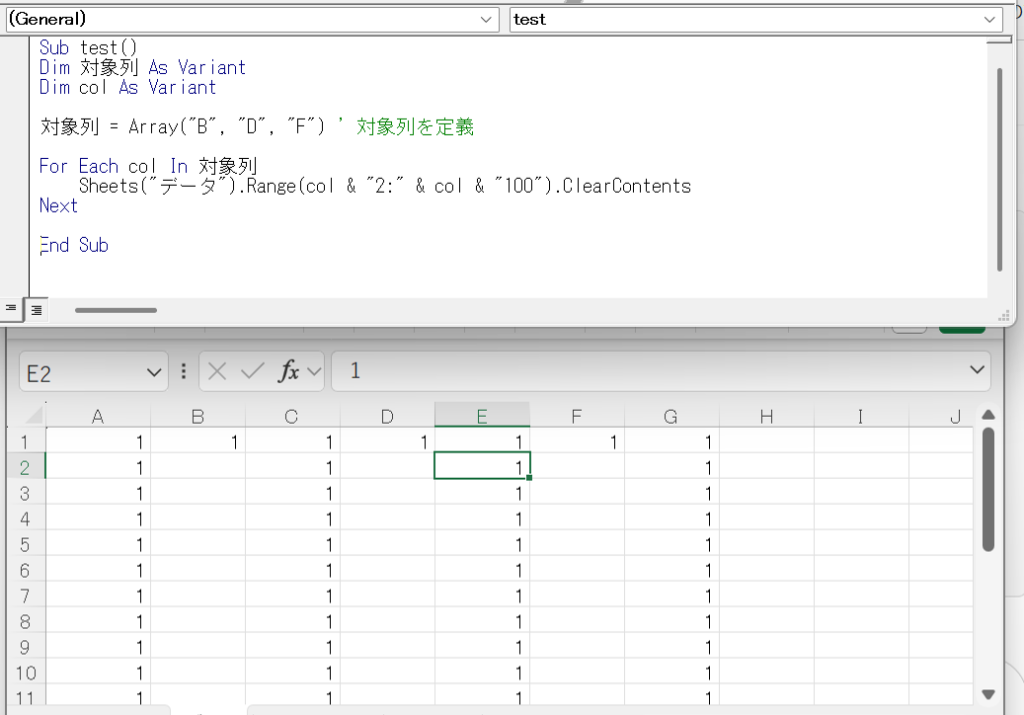Select column B header
The height and width of the screenshot is (715, 1024).
[x=198, y=416]
